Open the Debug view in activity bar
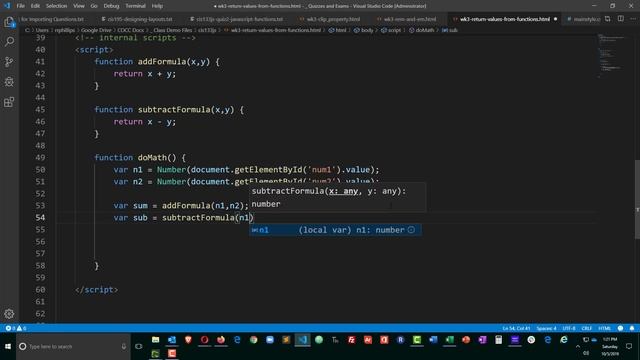Image resolution: width=640 pixels, height=360 pixels. (9, 82)
